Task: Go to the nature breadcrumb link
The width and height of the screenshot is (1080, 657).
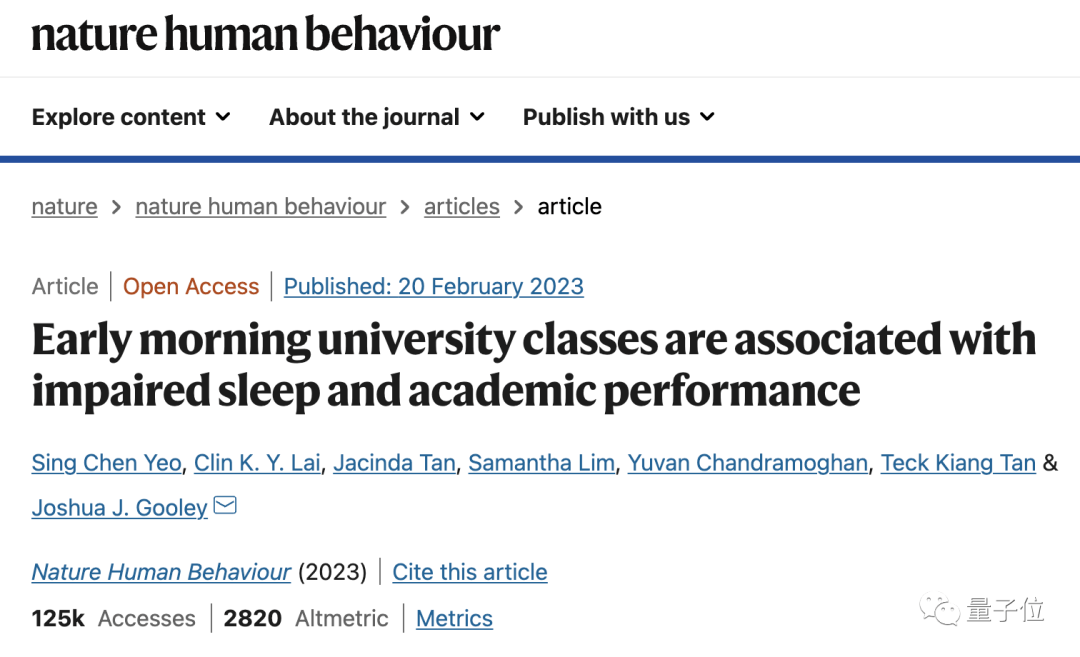Action: pos(65,207)
